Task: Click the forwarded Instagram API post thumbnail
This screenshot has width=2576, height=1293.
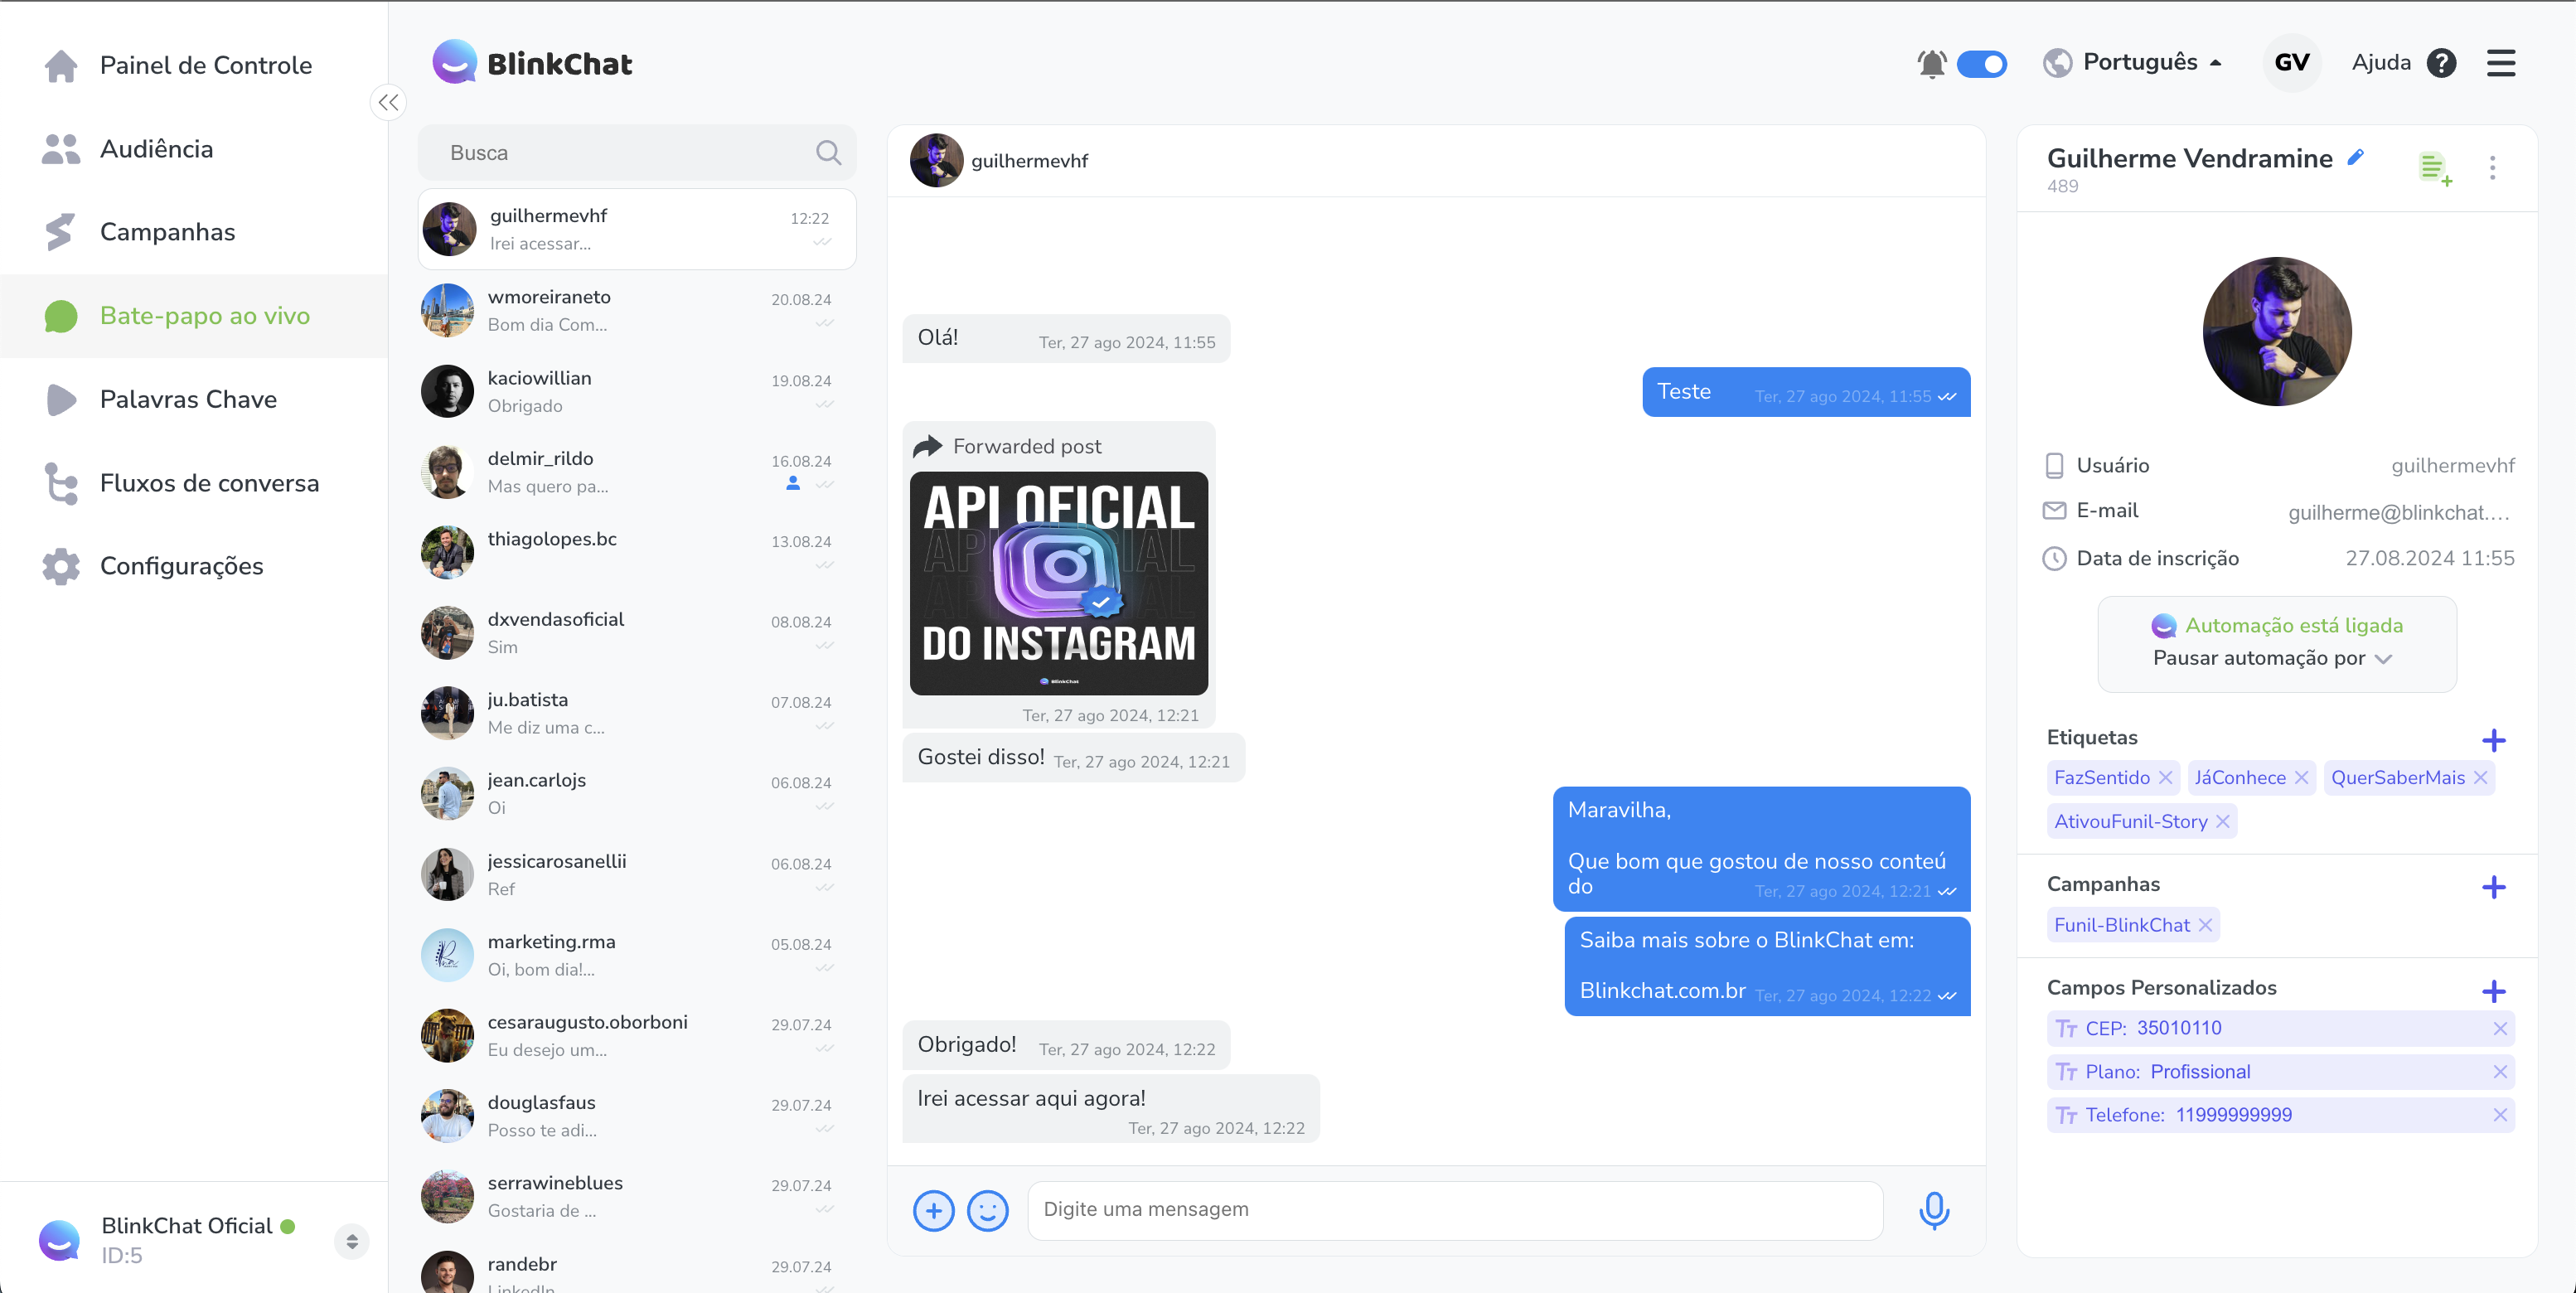Action: tap(1058, 583)
